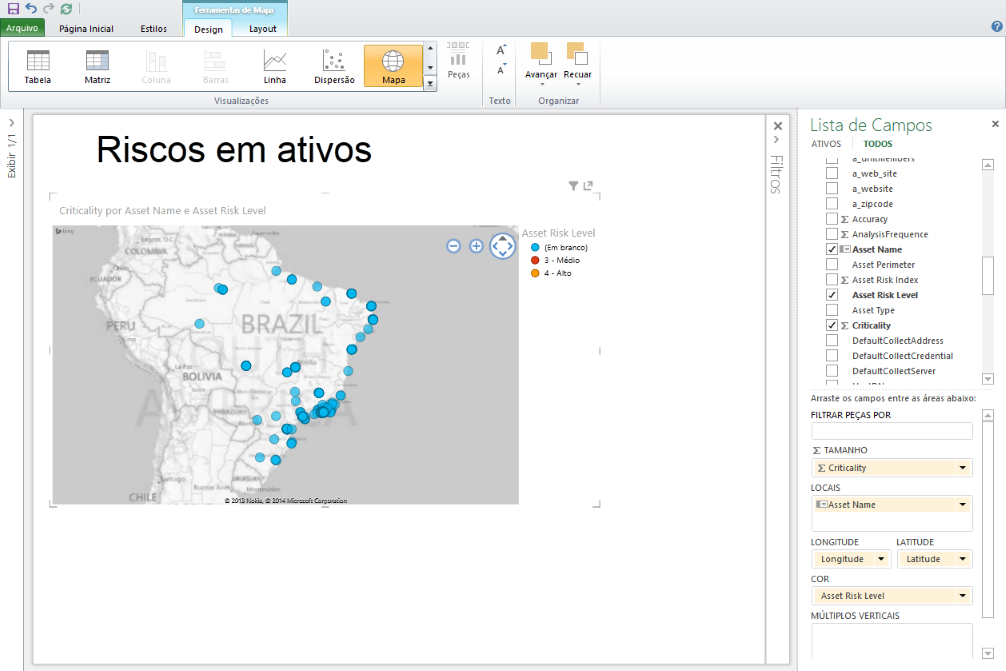Switch to Página Inicial tab
Viewport: 1006px width, 671px height.
pyautogui.click(x=86, y=29)
